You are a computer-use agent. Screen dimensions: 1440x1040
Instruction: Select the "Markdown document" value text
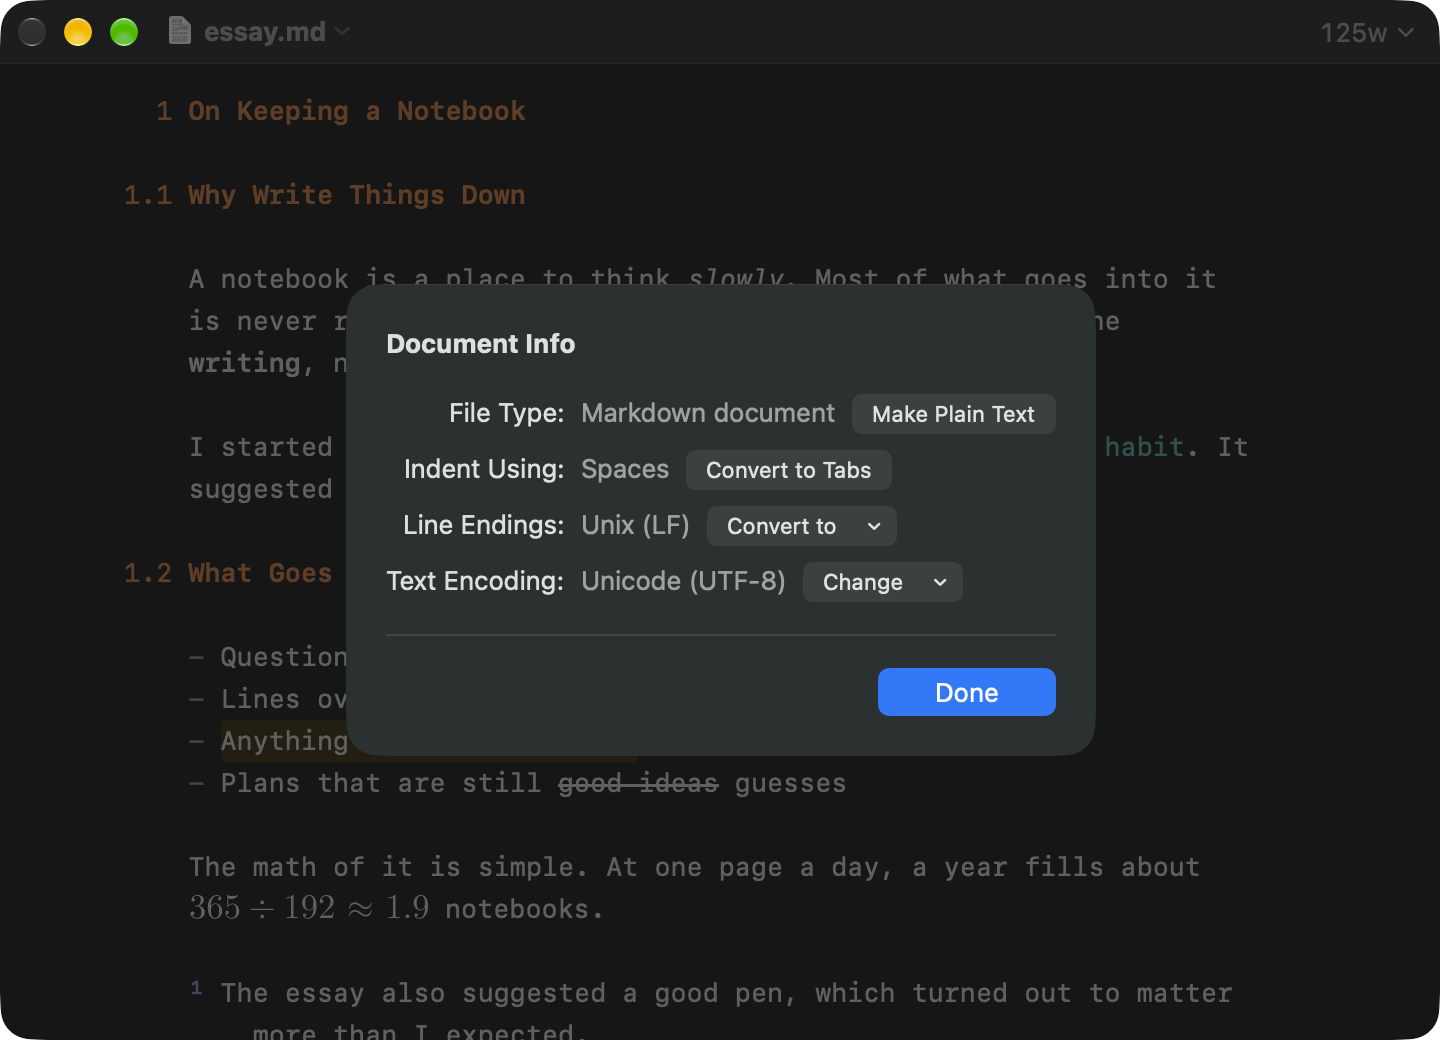tap(708, 413)
